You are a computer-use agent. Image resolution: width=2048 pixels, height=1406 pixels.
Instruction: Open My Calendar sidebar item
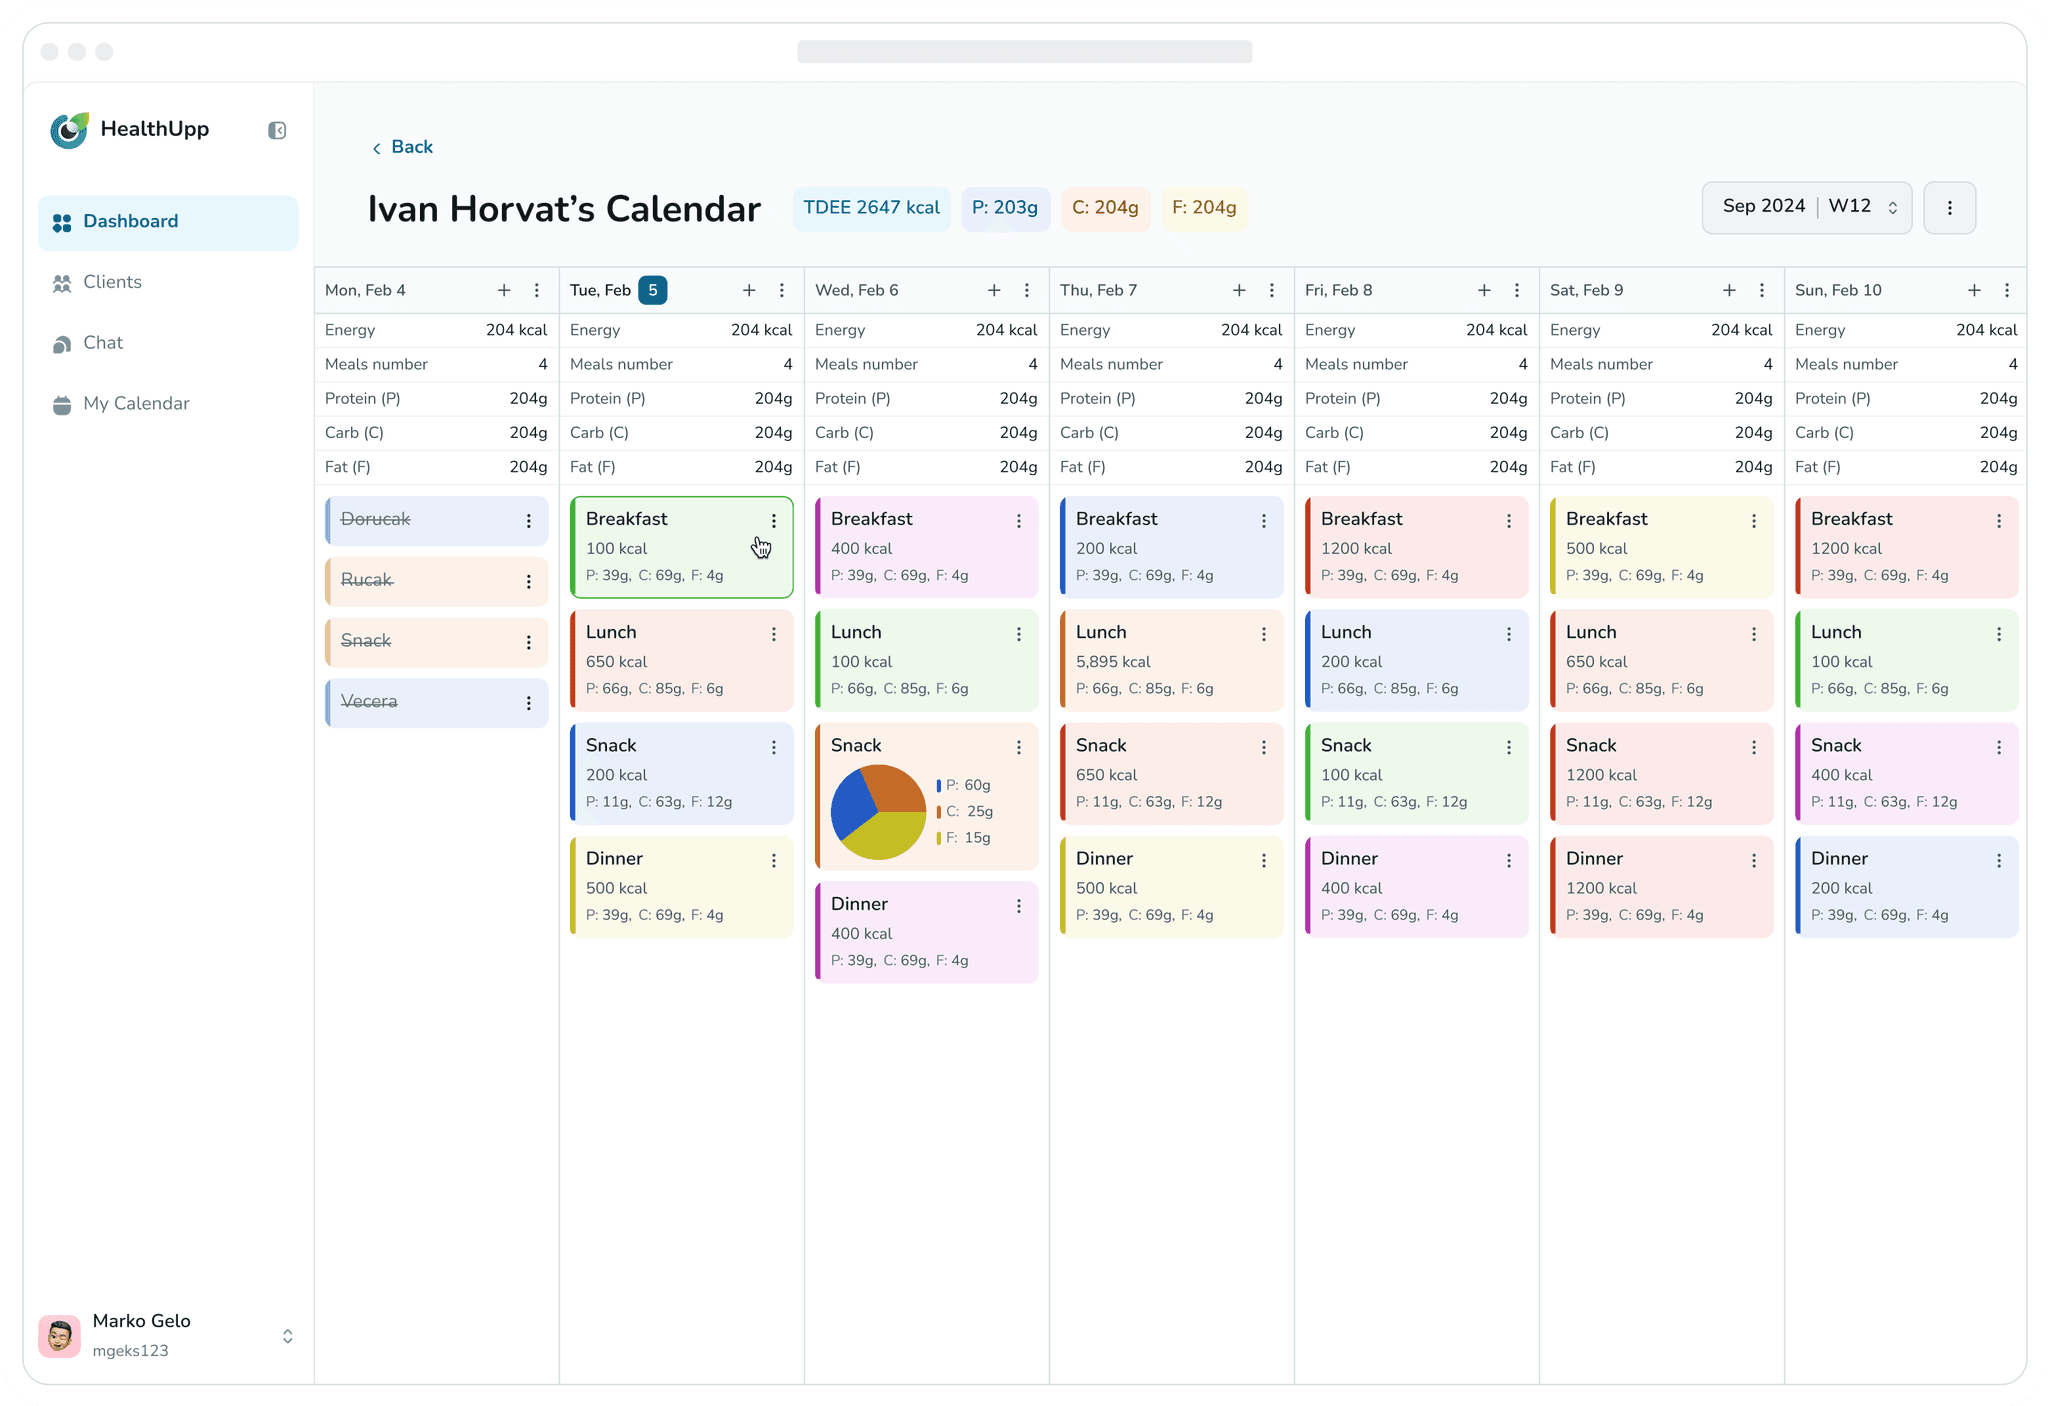tap(136, 404)
